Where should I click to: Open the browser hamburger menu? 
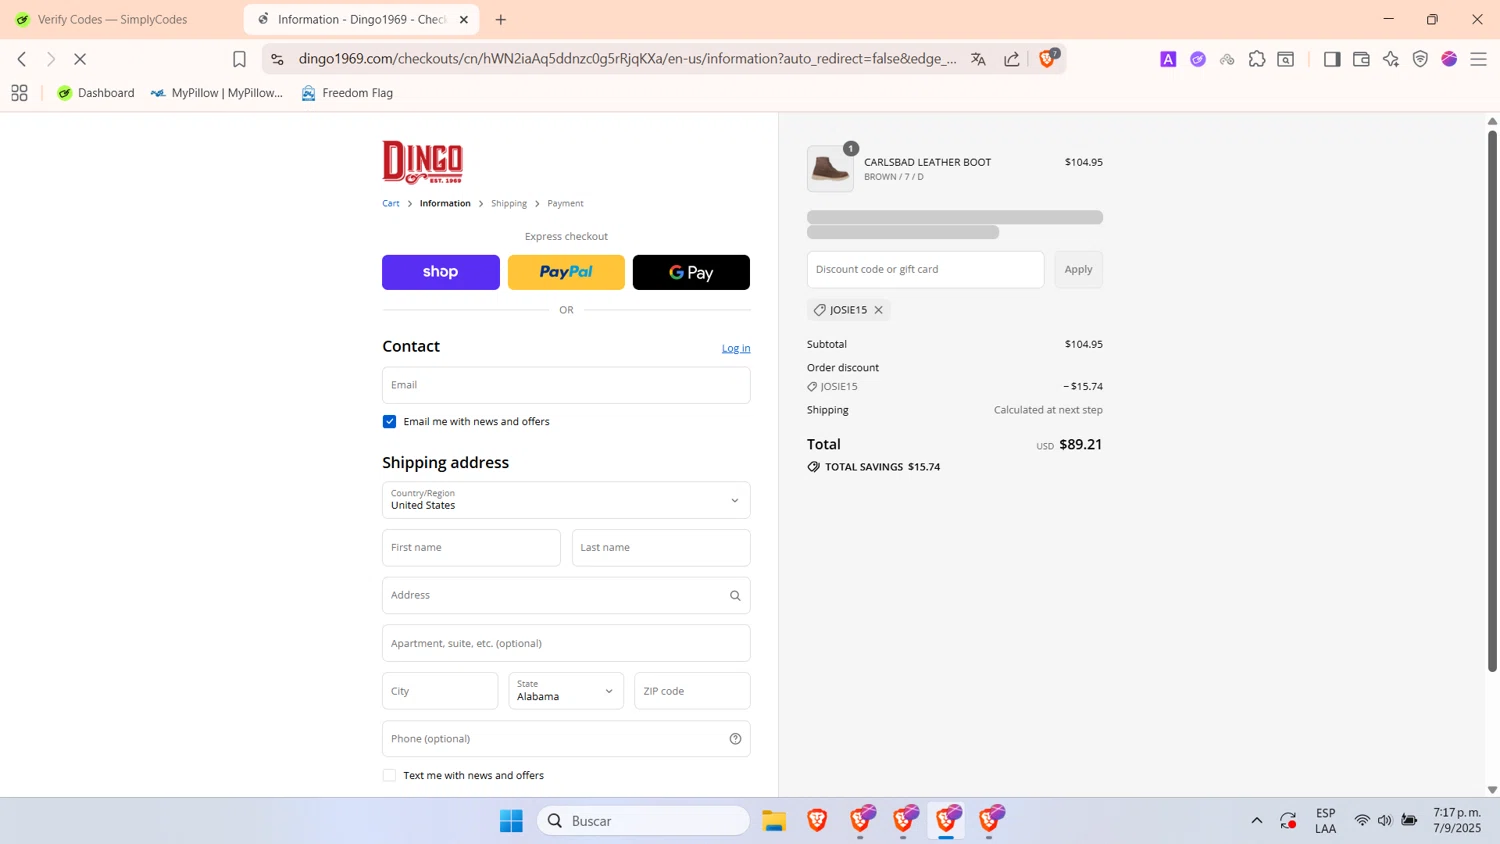tap(1479, 59)
